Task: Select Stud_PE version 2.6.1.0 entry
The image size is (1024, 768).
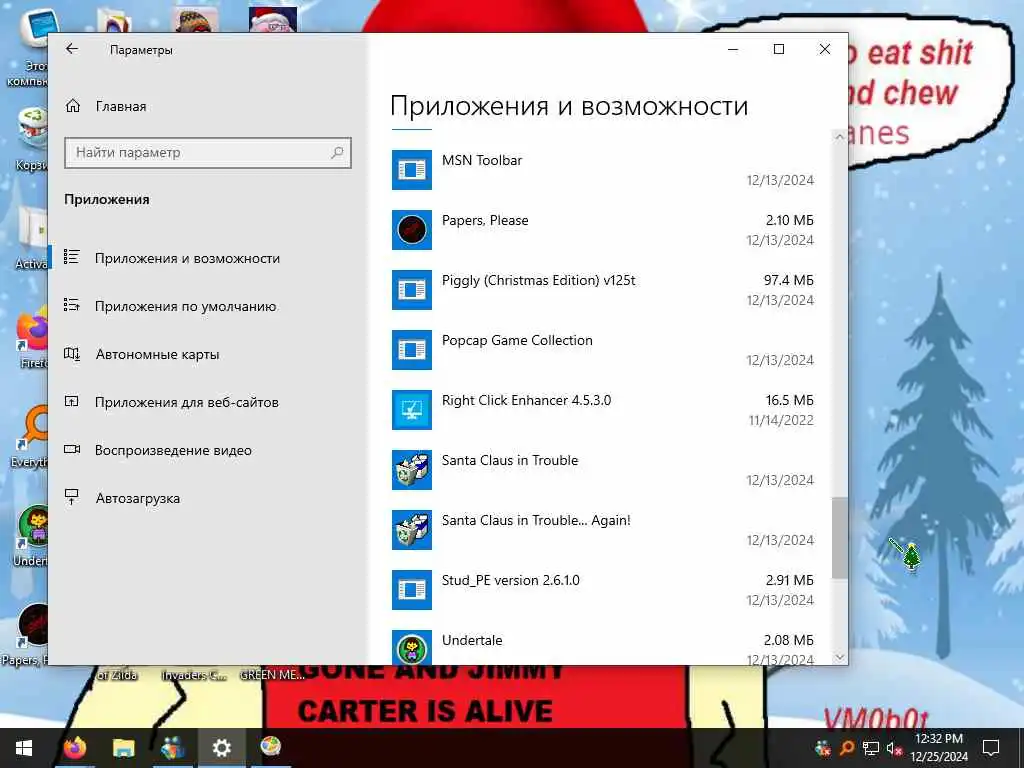Action: [510, 581]
